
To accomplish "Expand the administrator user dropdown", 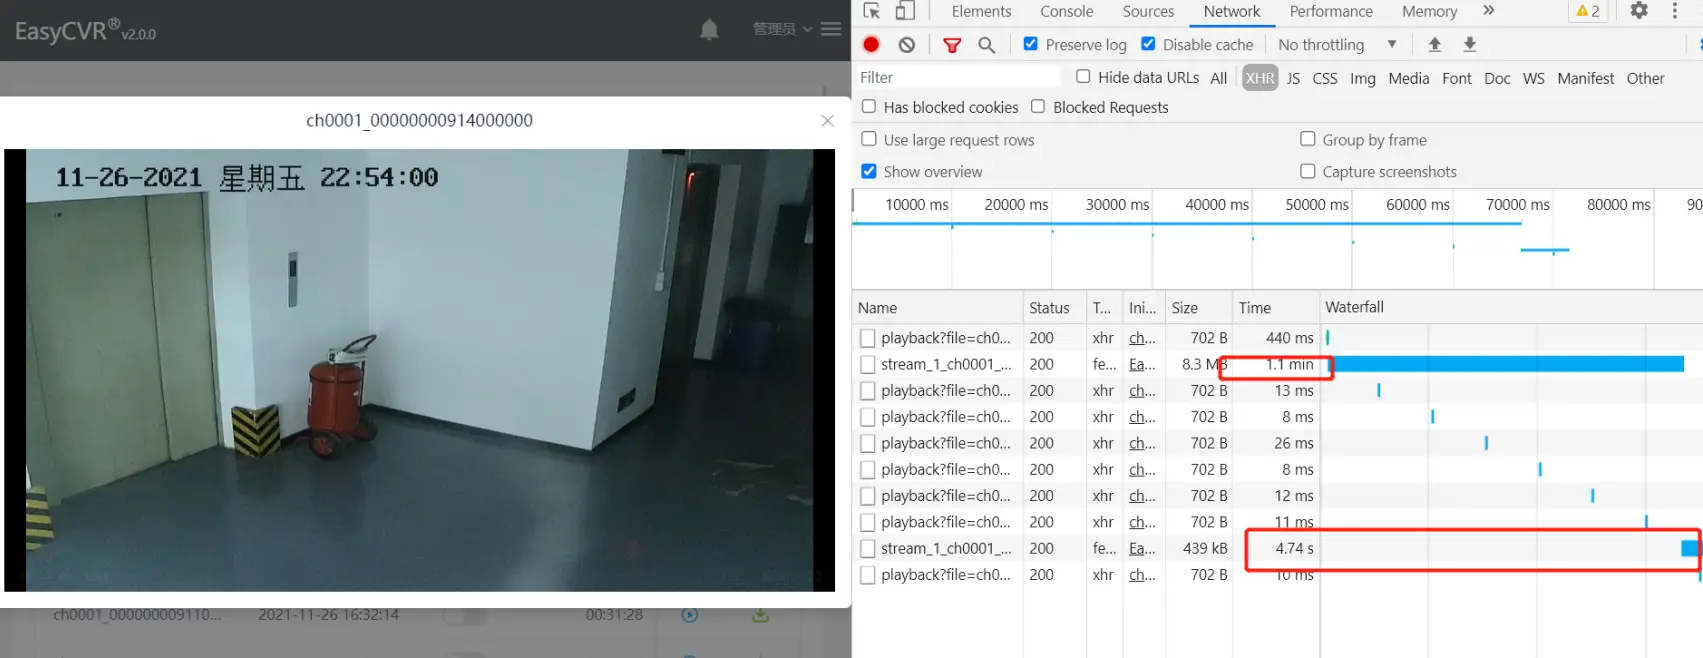I will [x=782, y=29].
